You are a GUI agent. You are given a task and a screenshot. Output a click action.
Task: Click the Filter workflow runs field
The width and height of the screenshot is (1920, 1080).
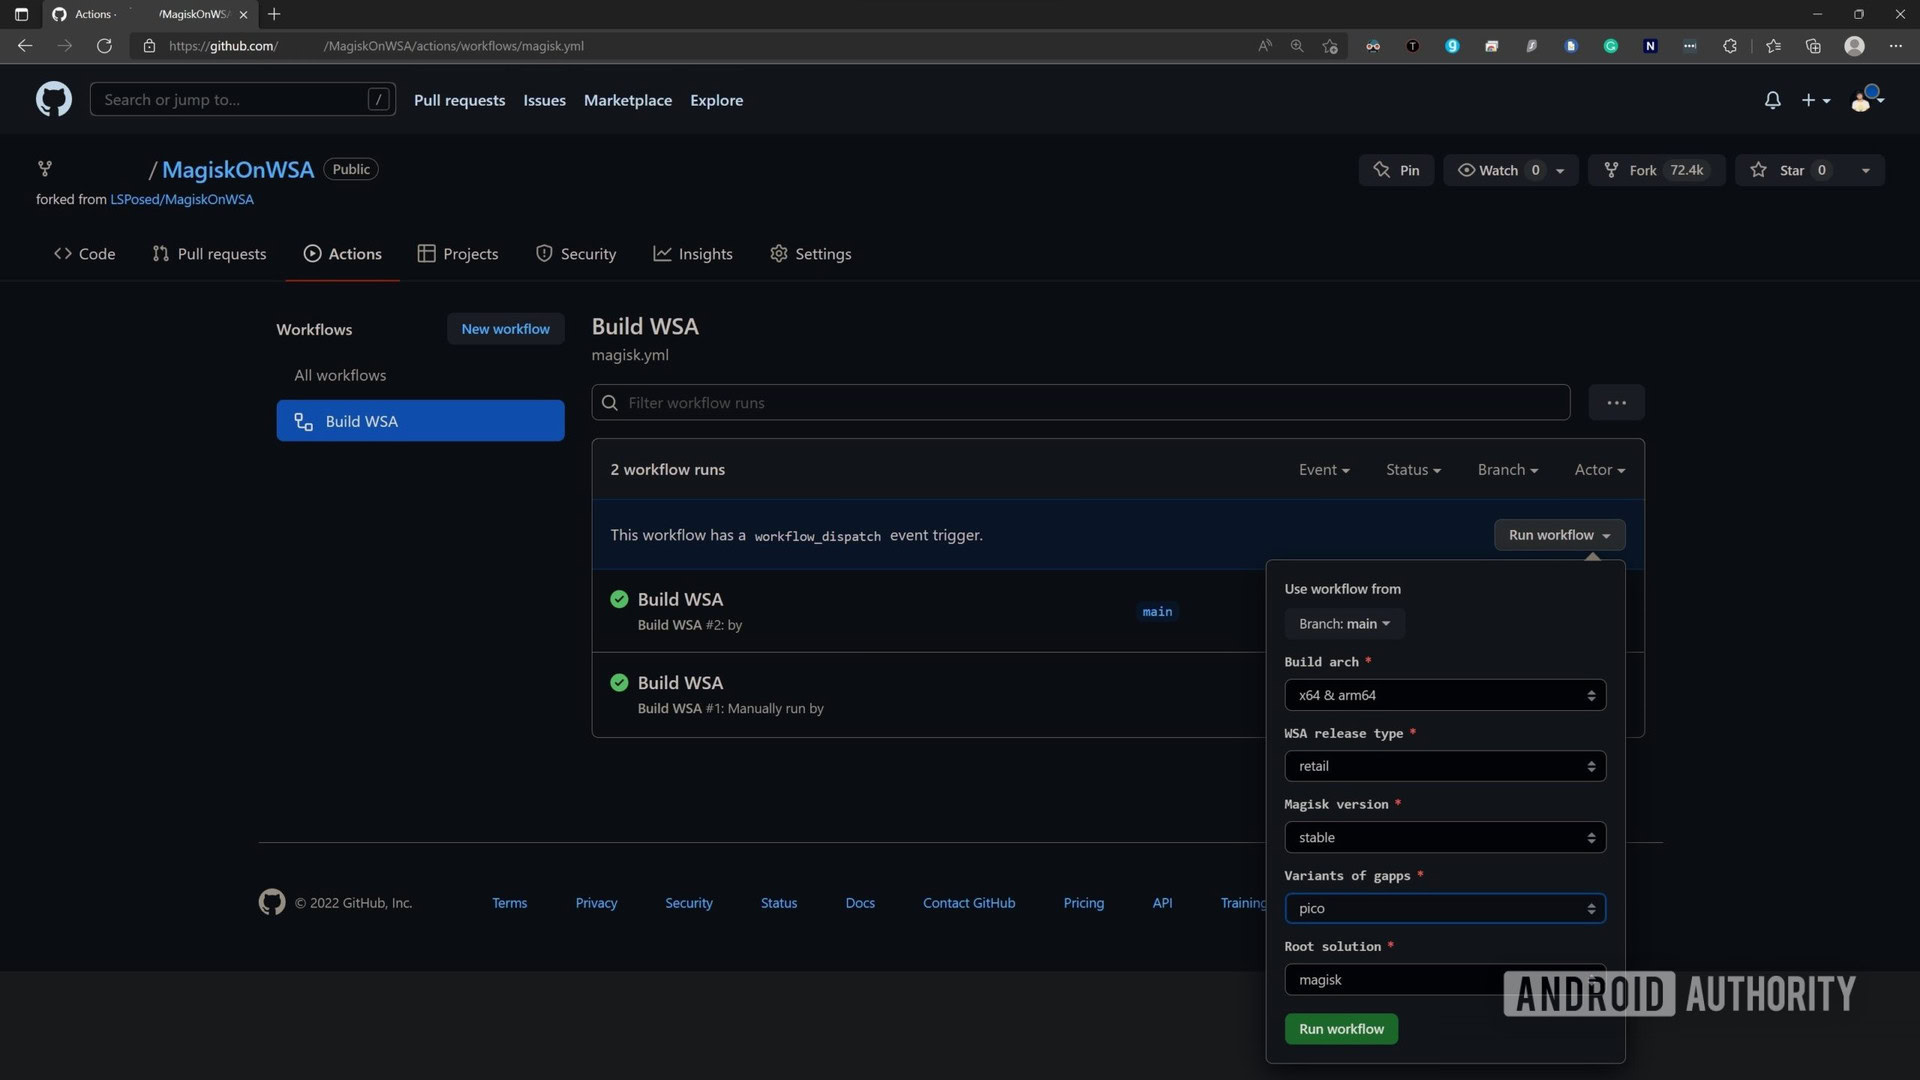pos(1080,403)
